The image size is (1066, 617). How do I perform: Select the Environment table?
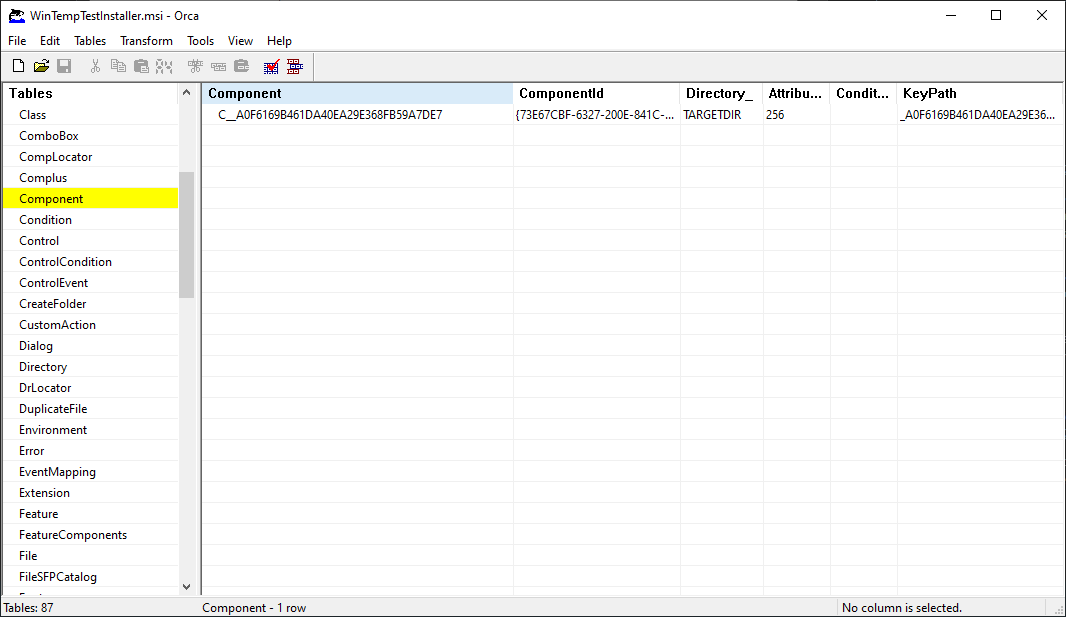coord(90,430)
